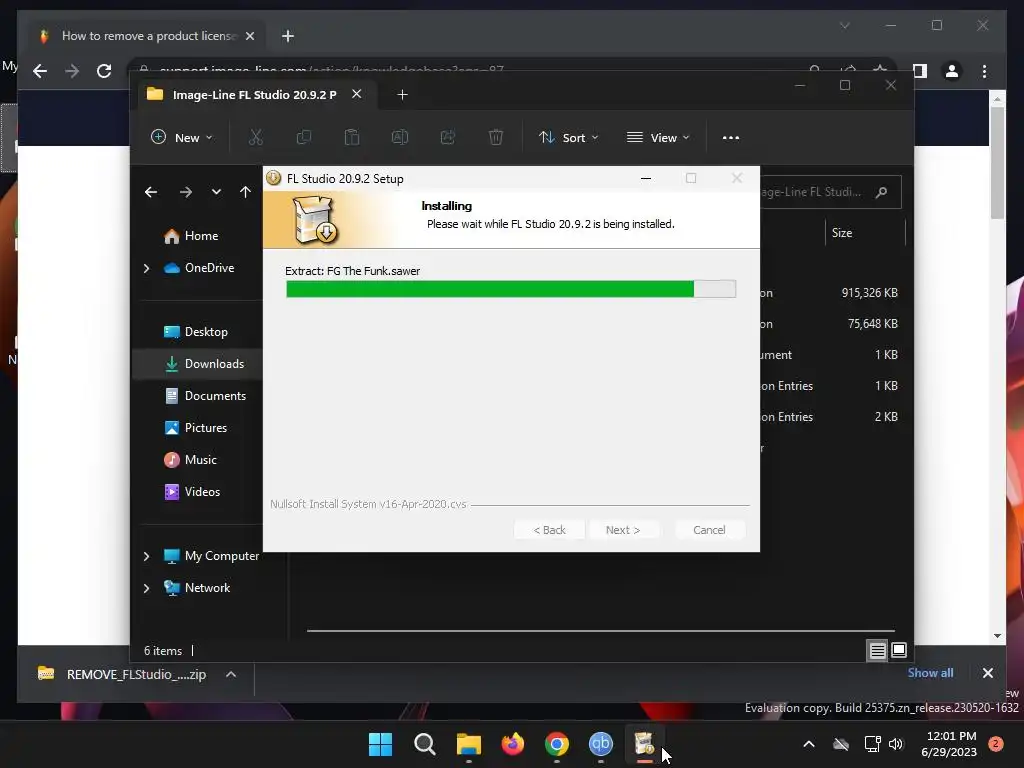The width and height of the screenshot is (1024, 768).
Task: Click the Copy icon in File Explorer toolbar
Action: (304, 137)
